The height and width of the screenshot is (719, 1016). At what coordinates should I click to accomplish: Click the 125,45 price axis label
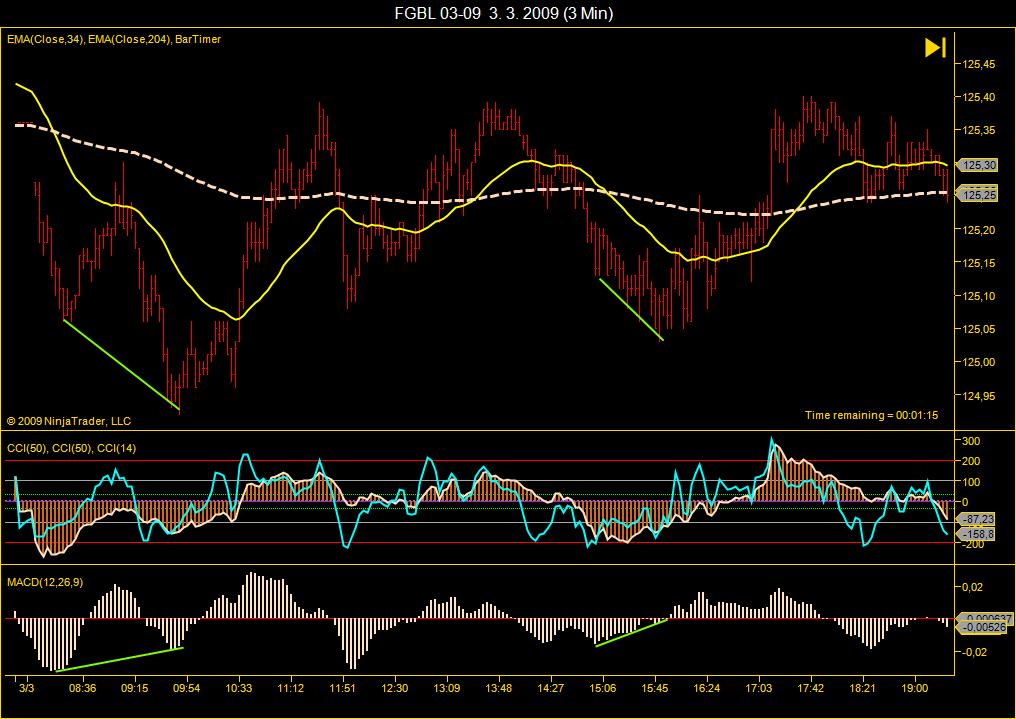coord(978,64)
